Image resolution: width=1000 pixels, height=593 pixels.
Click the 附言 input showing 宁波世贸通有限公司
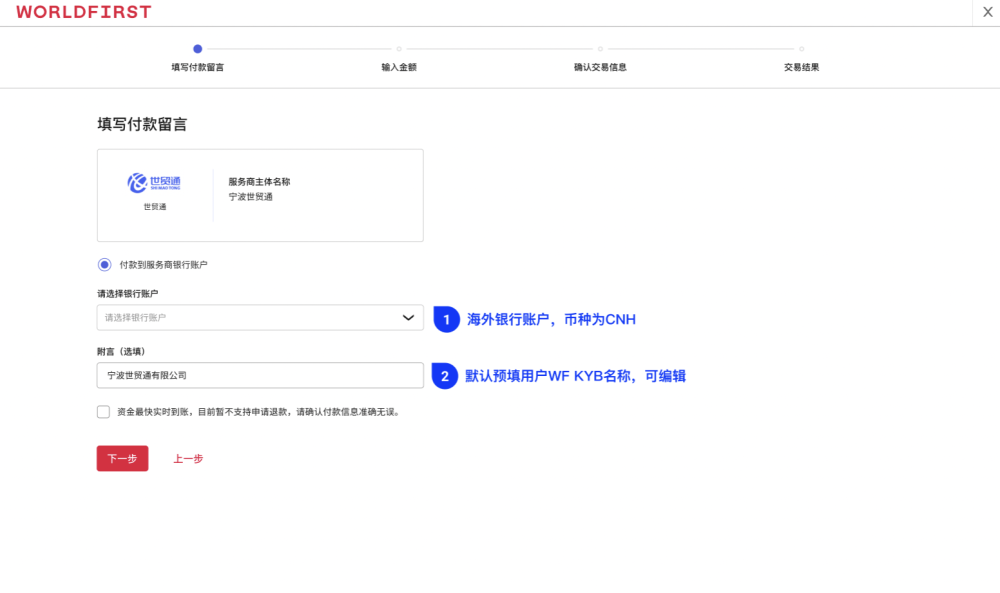260,375
